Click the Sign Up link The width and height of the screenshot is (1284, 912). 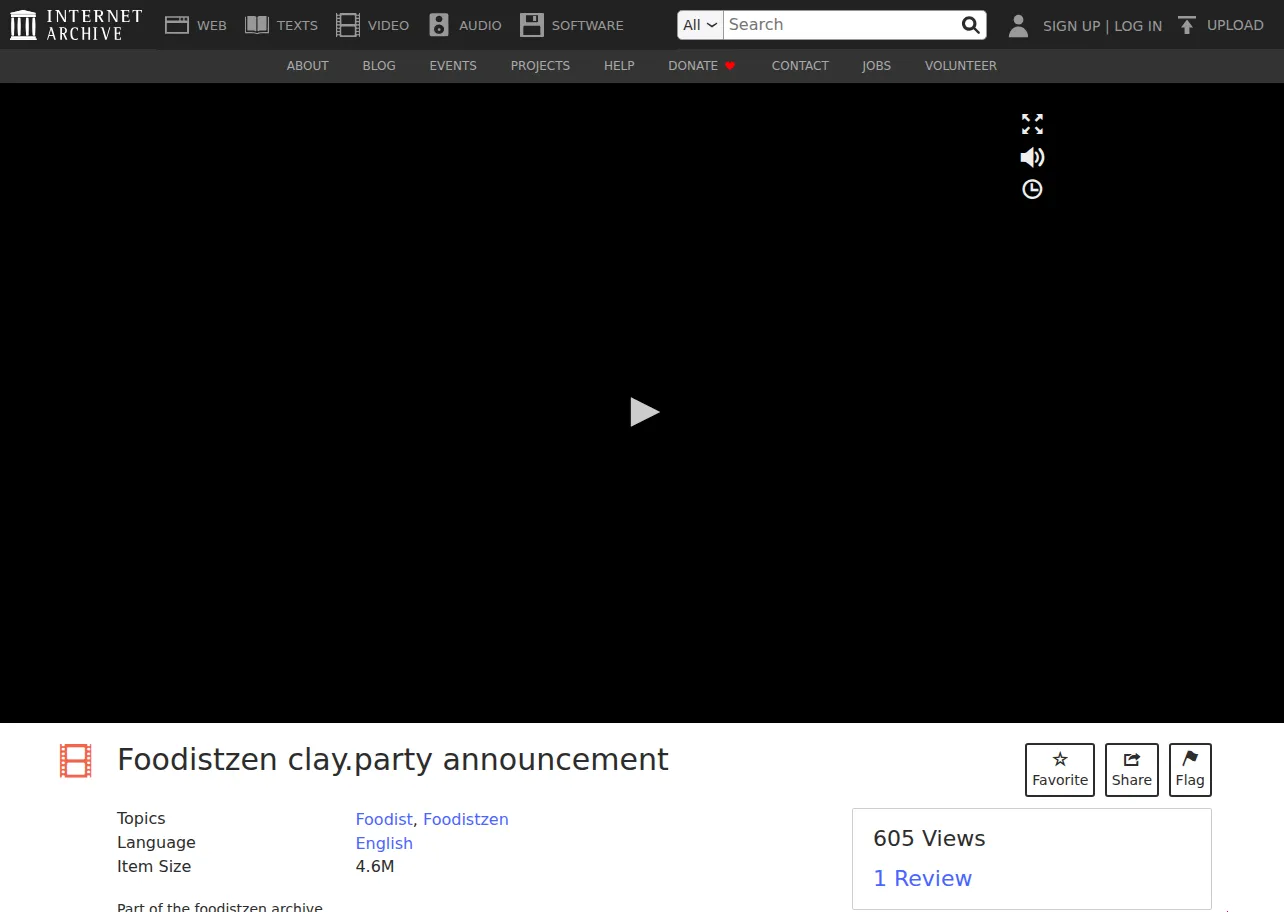click(1071, 26)
